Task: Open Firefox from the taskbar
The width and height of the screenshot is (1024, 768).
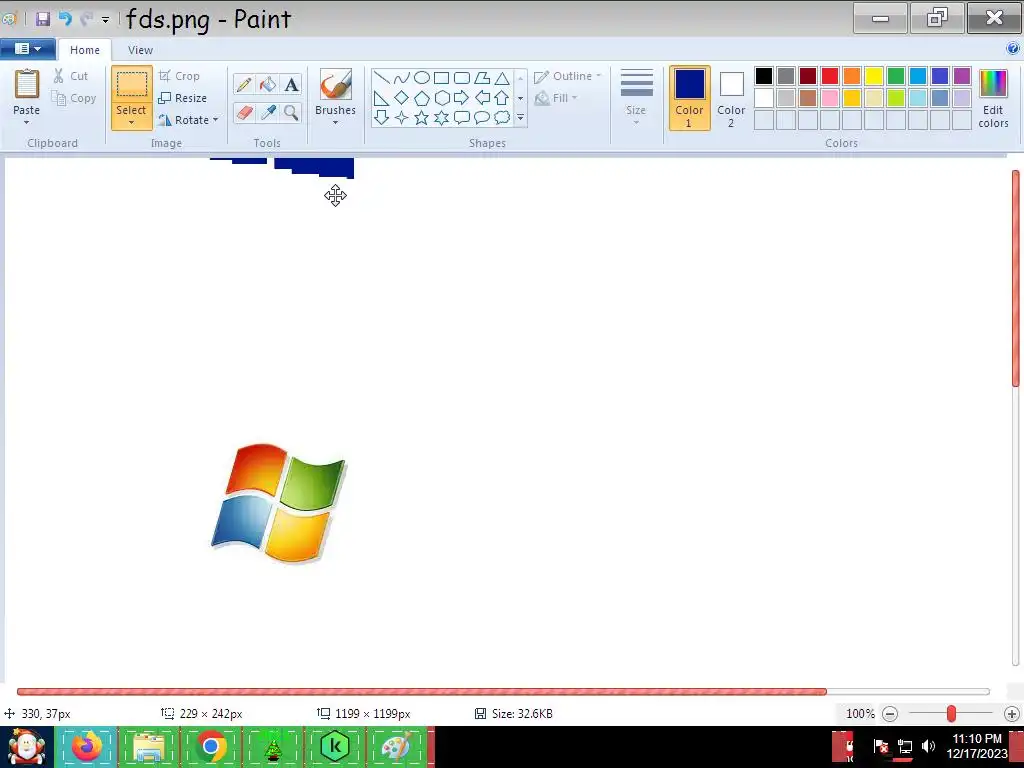Action: 86,746
